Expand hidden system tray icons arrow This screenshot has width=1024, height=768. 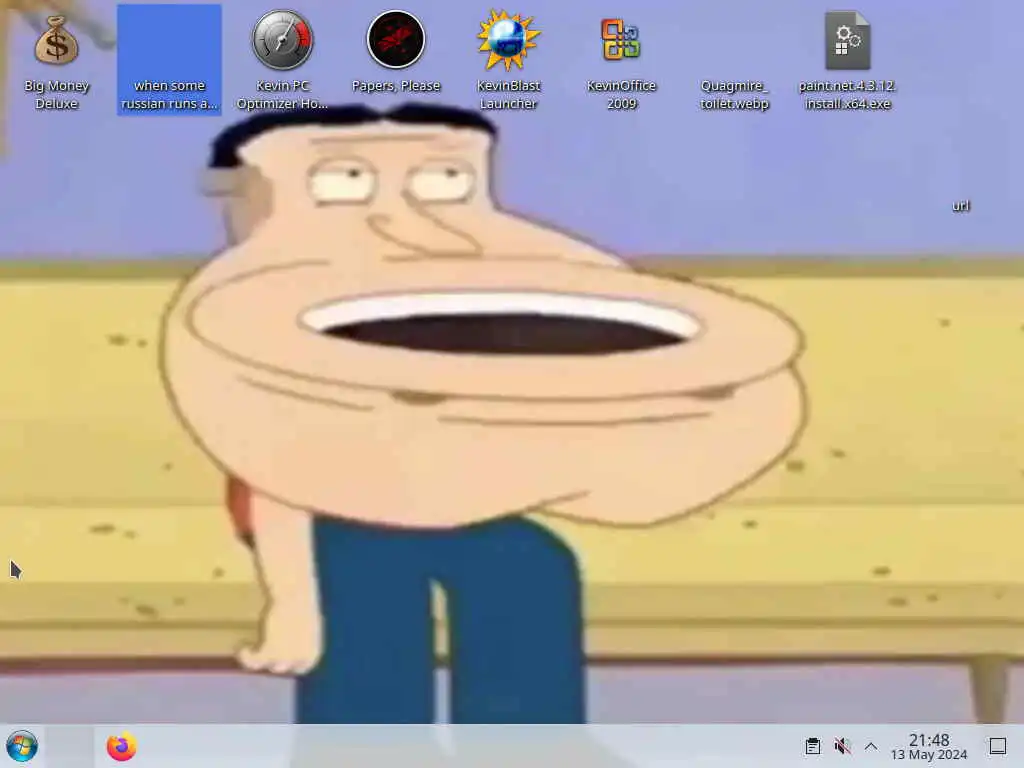click(x=871, y=746)
